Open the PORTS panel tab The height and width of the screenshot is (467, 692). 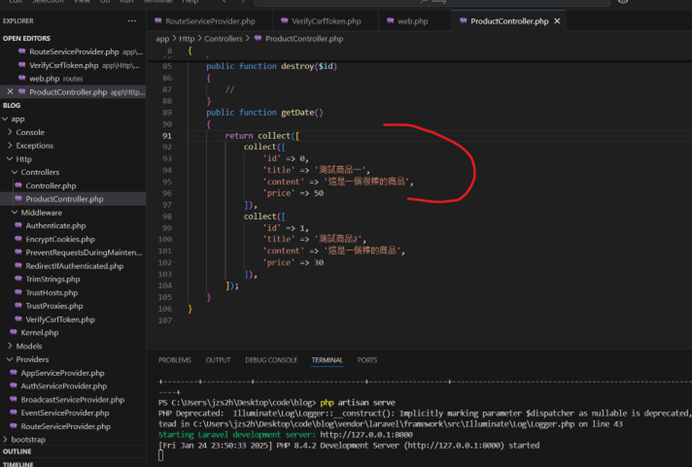tap(367, 360)
